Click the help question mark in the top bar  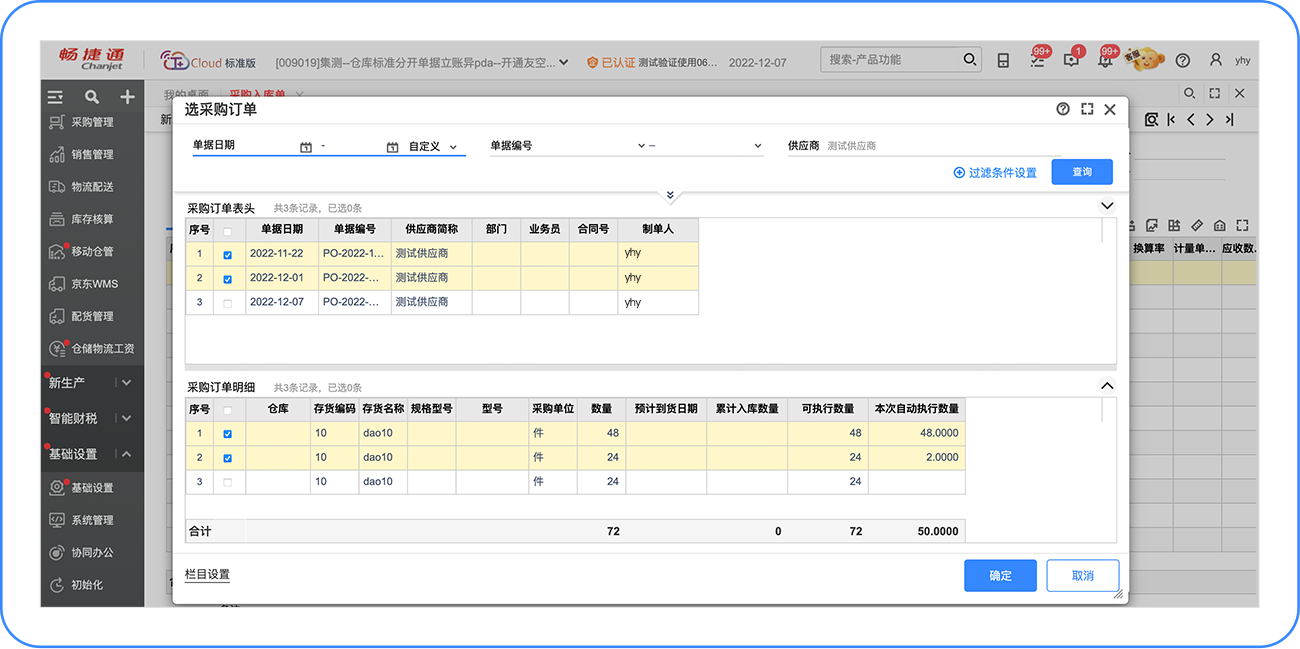pyautogui.click(x=1183, y=61)
